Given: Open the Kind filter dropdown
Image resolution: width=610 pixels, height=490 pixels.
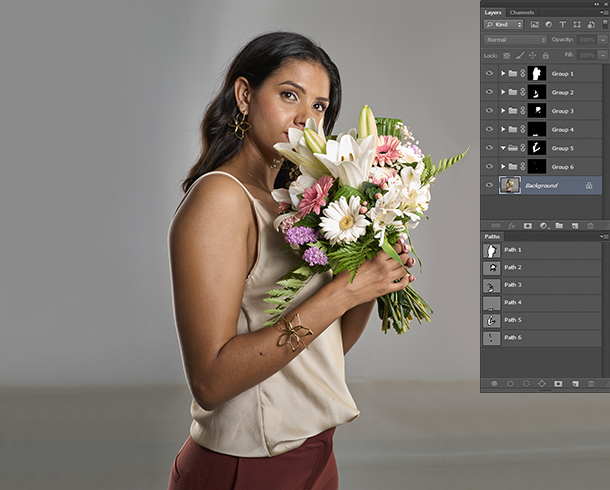Looking at the screenshot, I should coord(503,24).
